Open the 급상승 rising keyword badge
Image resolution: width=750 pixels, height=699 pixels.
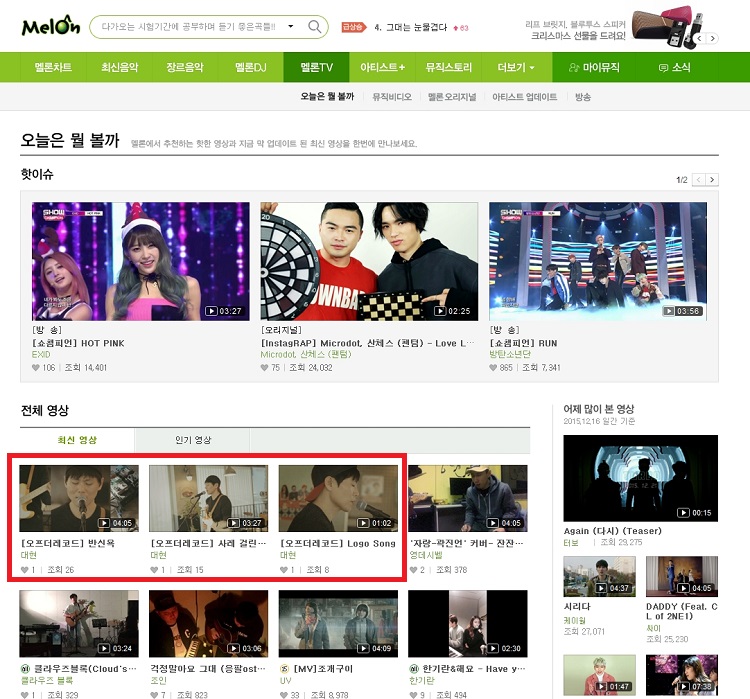(x=353, y=27)
